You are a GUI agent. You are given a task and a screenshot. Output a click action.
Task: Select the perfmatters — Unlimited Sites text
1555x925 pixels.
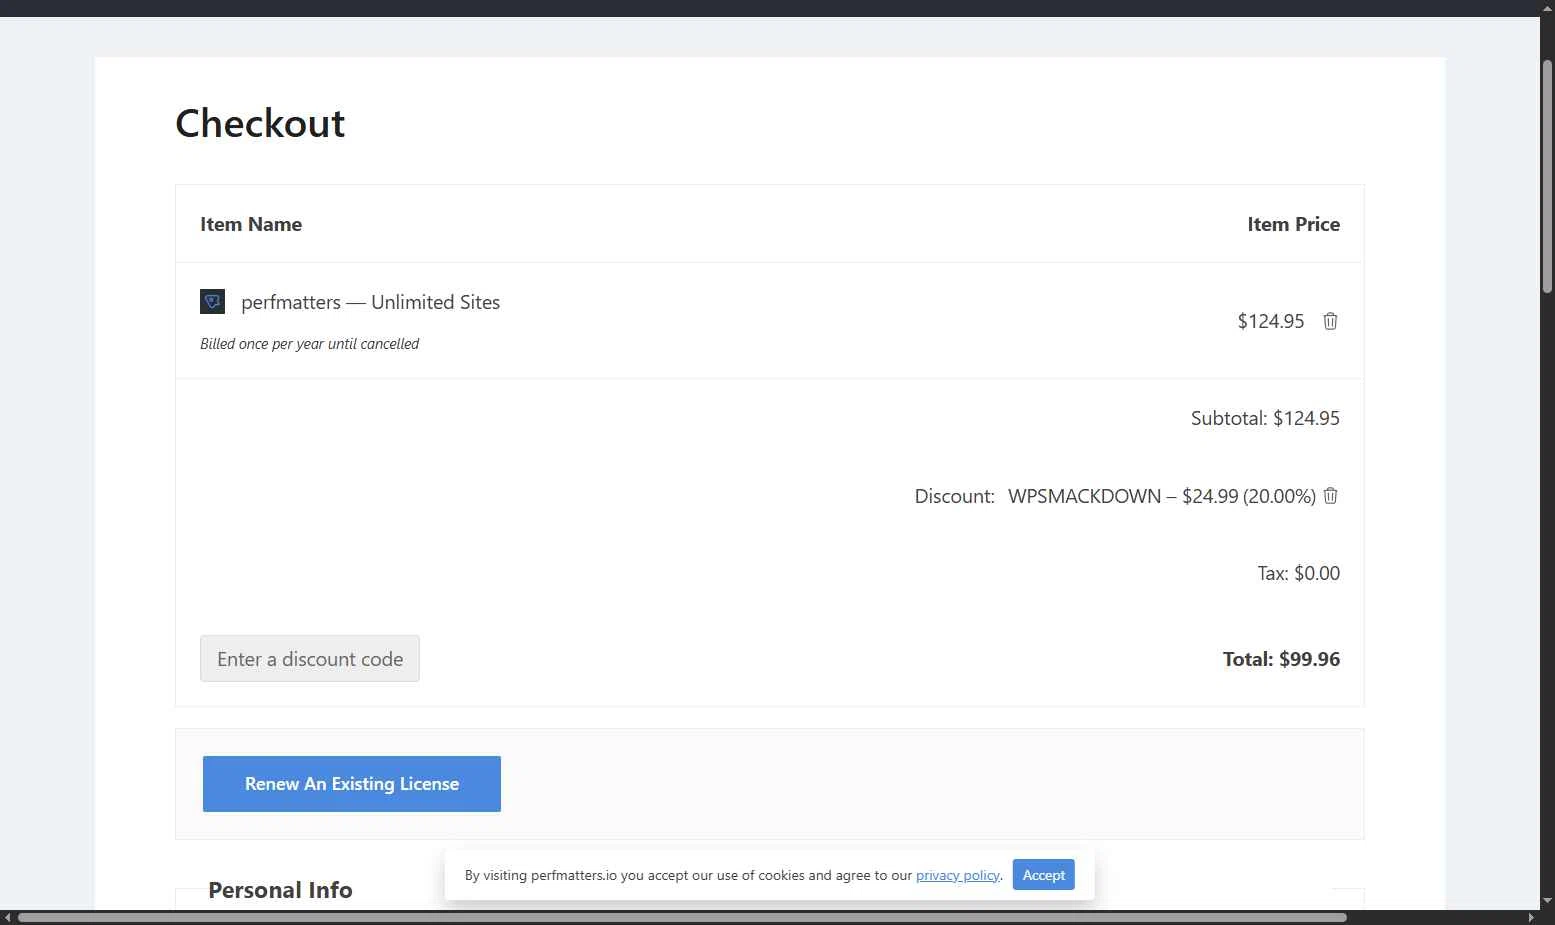pyautogui.click(x=371, y=302)
